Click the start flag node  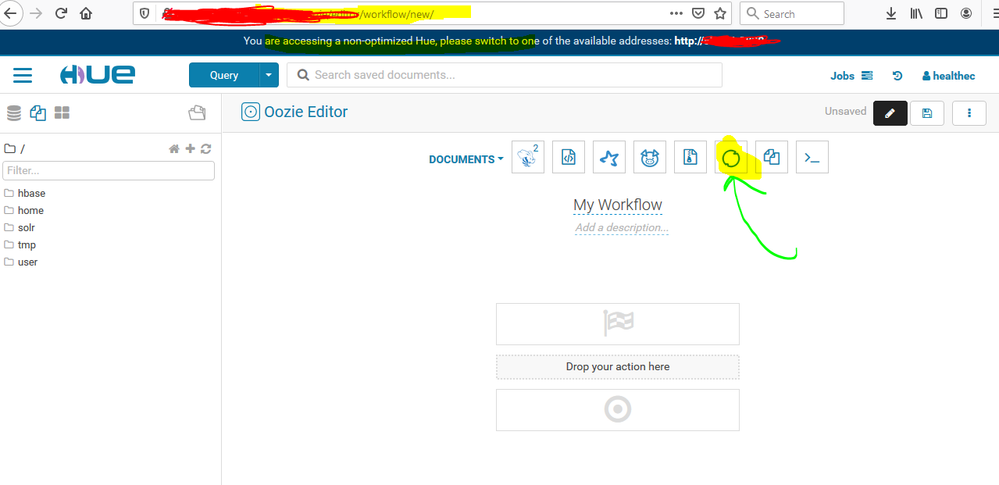pos(617,324)
